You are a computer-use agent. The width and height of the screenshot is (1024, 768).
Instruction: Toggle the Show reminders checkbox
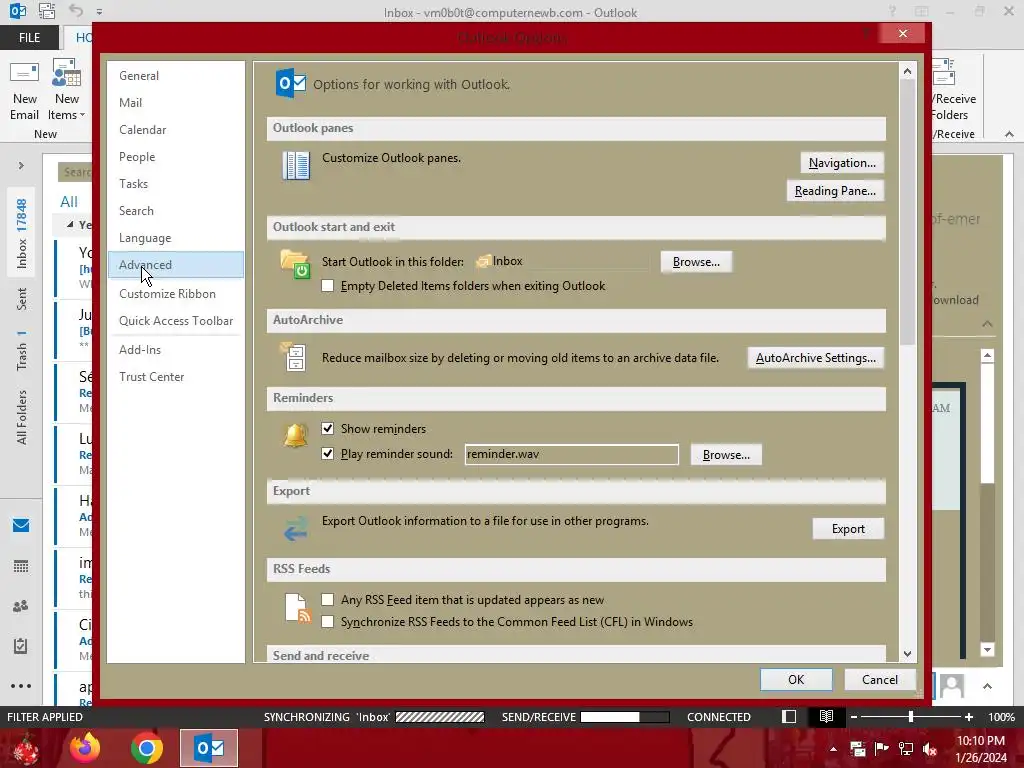328,428
